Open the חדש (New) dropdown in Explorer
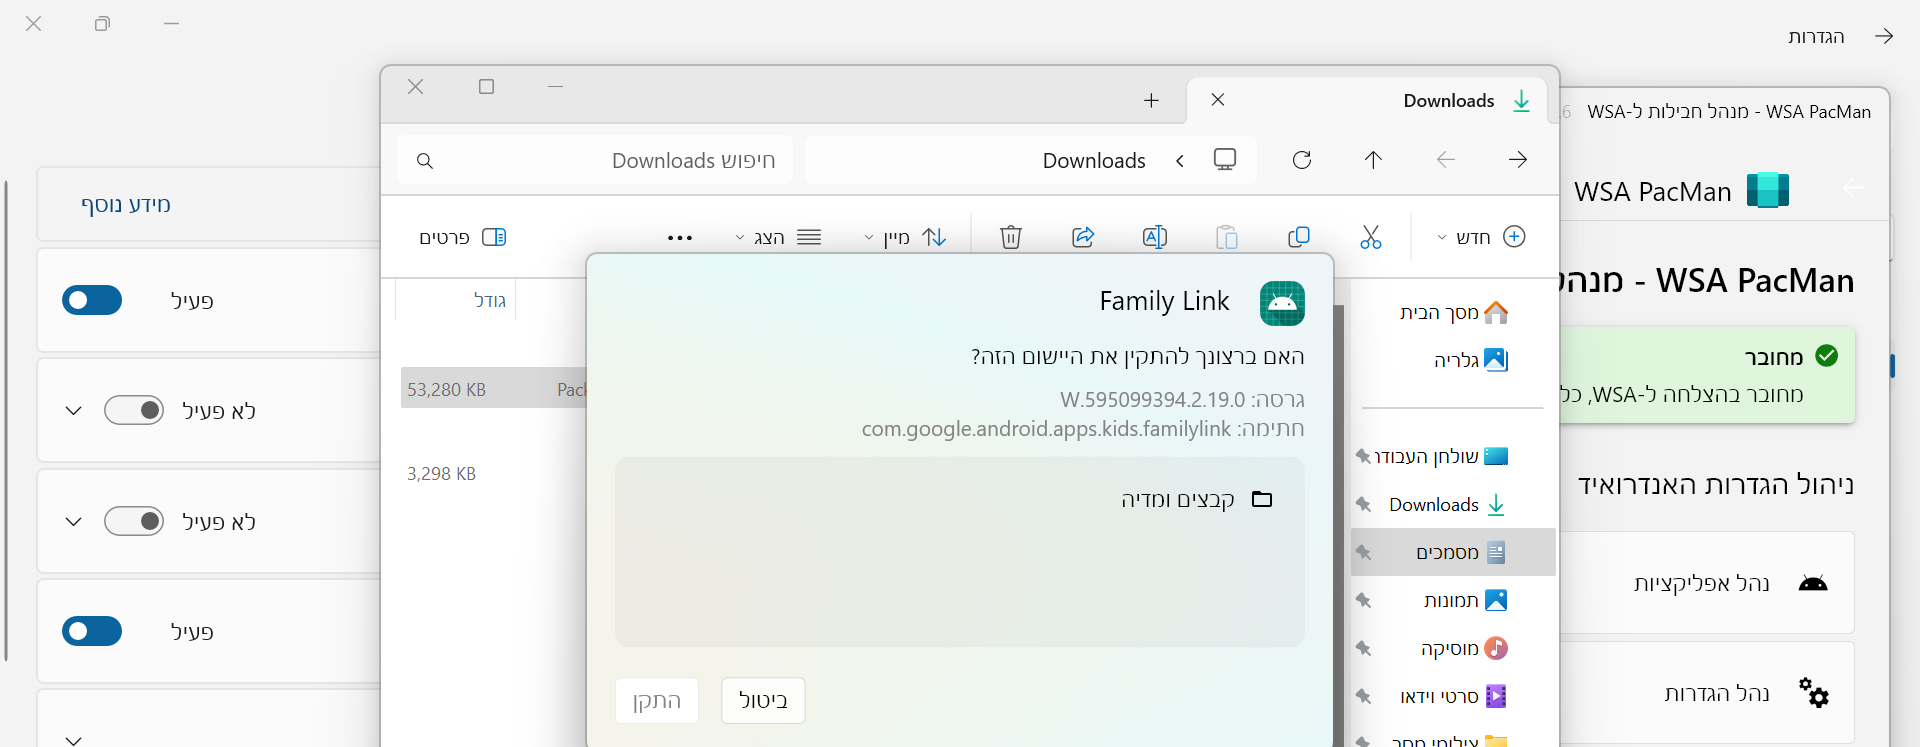Image resolution: width=1920 pixels, height=747 pixels. (1480, 237)
